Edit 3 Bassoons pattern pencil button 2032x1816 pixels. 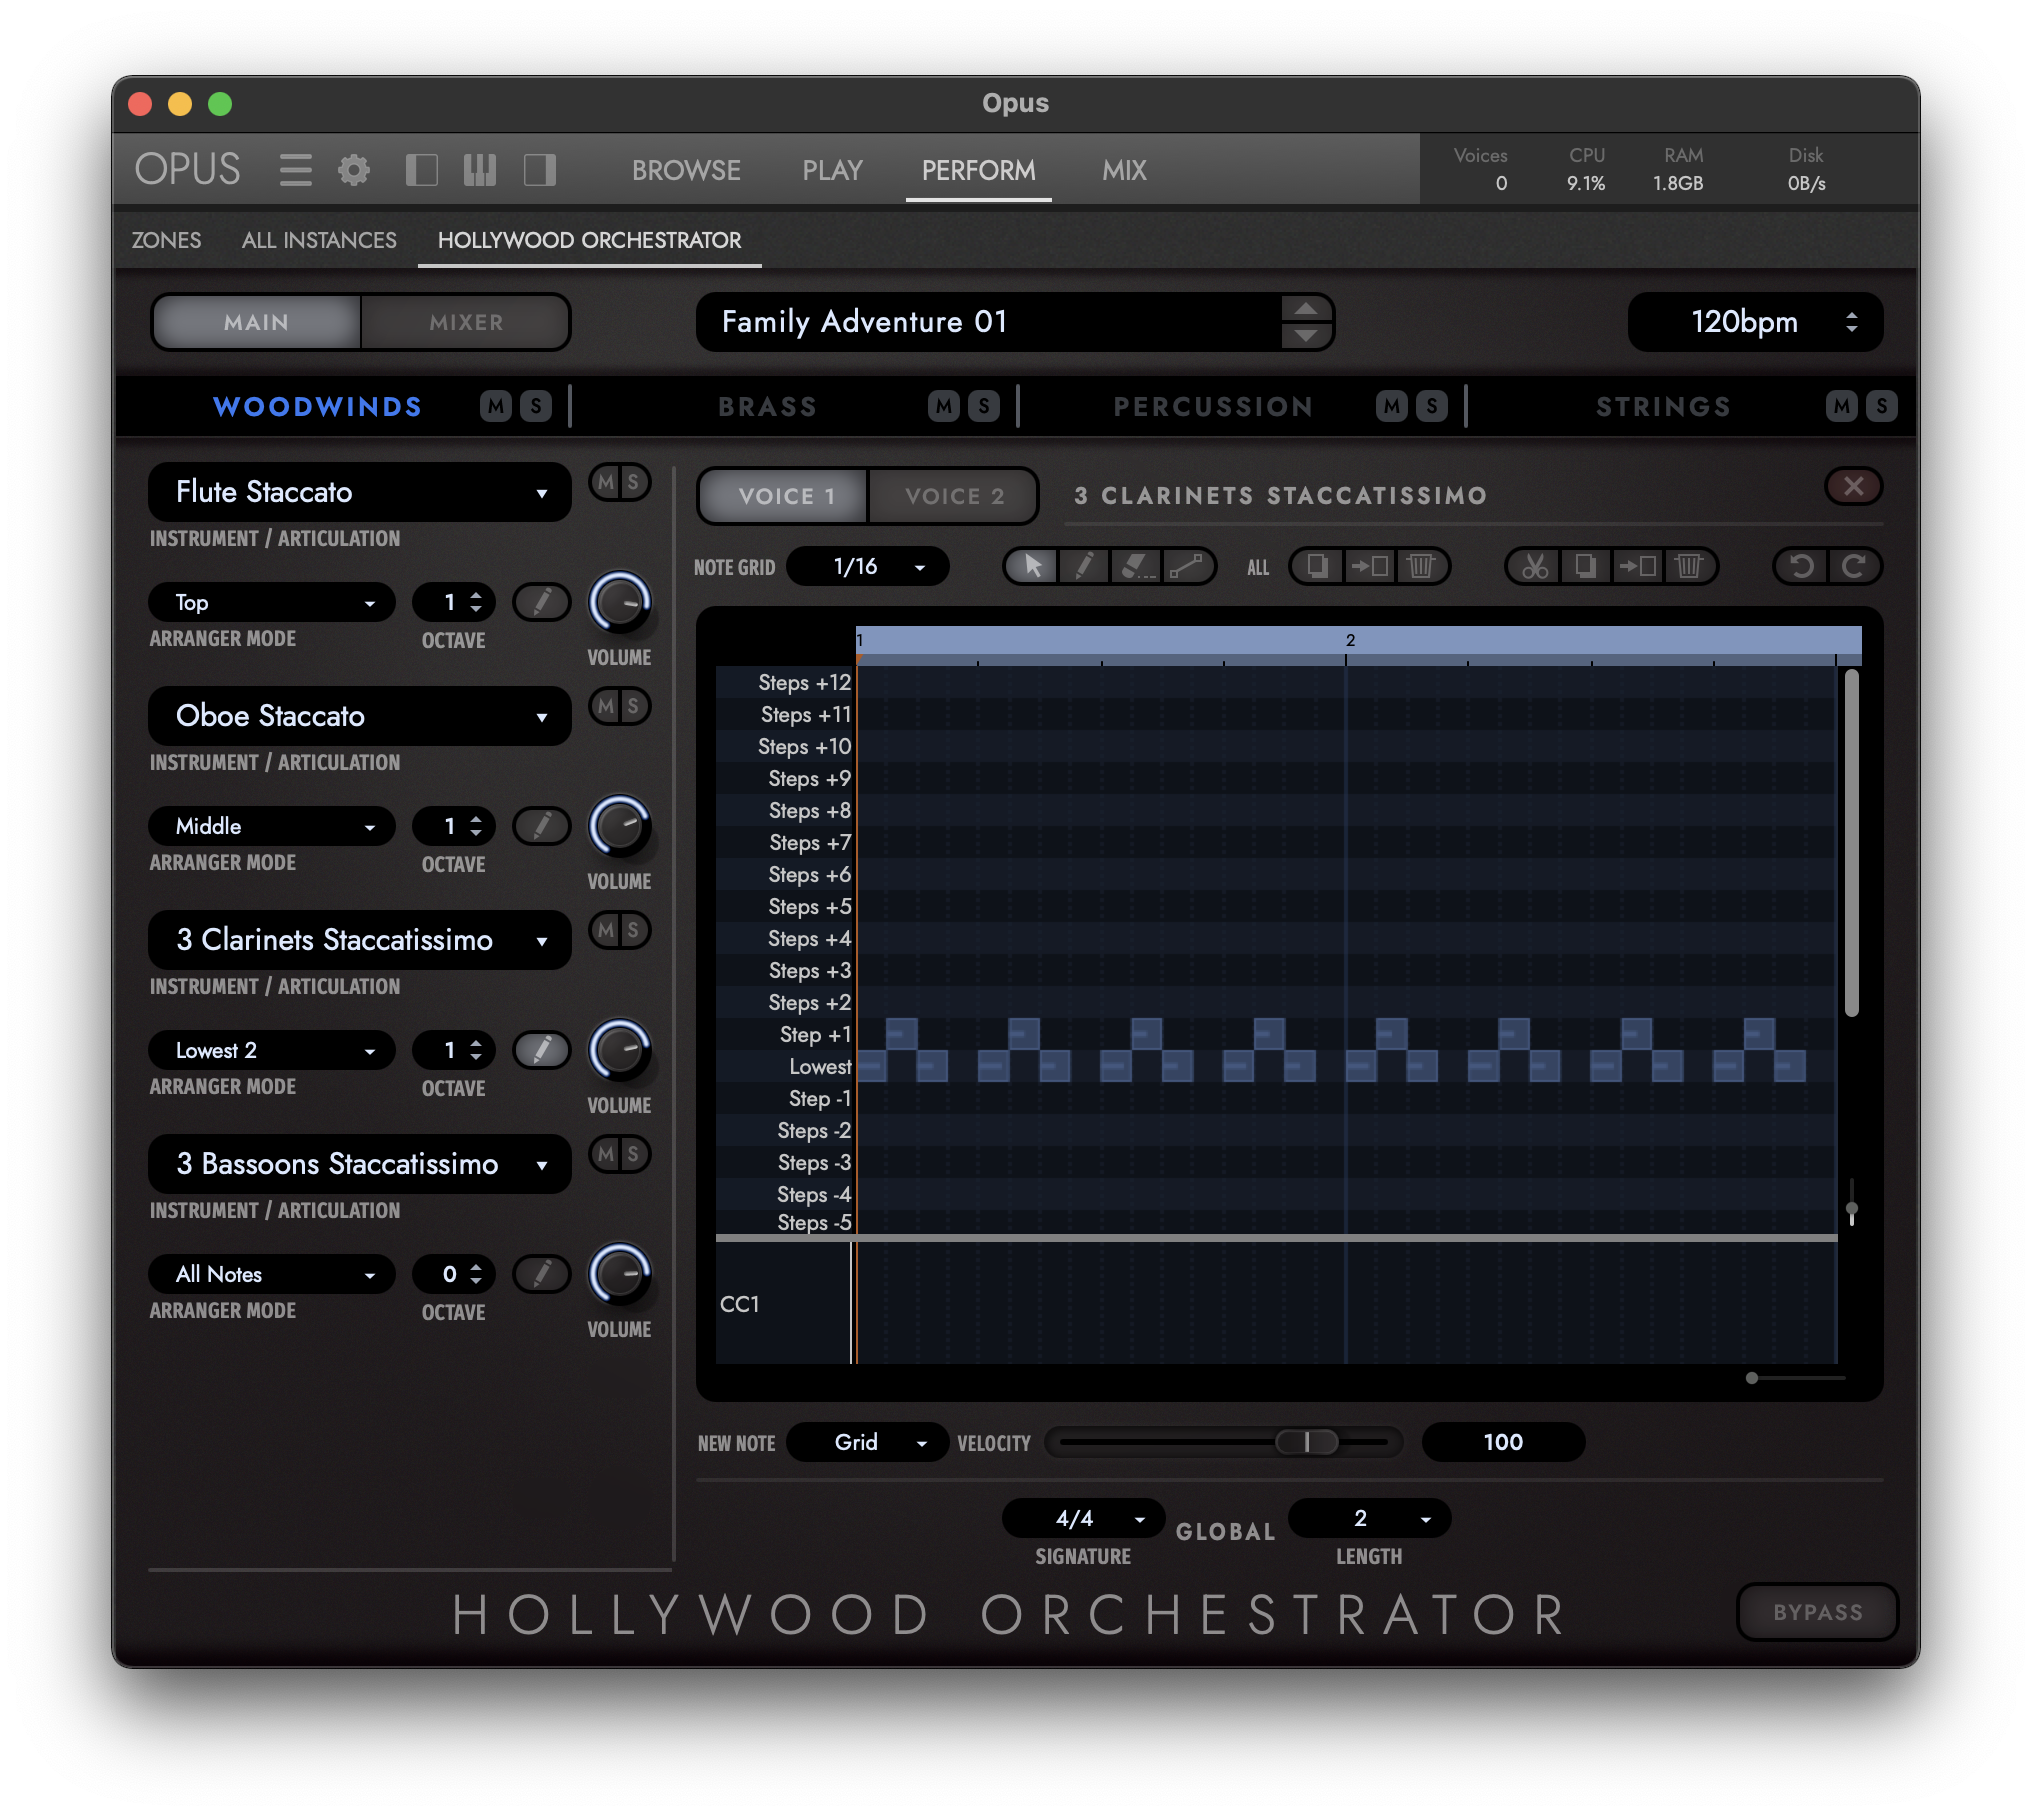click(x=542, y=1274)
